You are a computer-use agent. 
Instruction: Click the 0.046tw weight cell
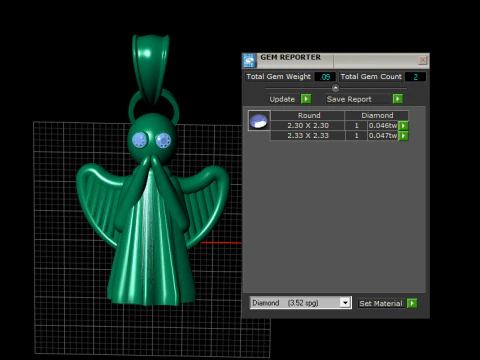click(x=383, y=126)
